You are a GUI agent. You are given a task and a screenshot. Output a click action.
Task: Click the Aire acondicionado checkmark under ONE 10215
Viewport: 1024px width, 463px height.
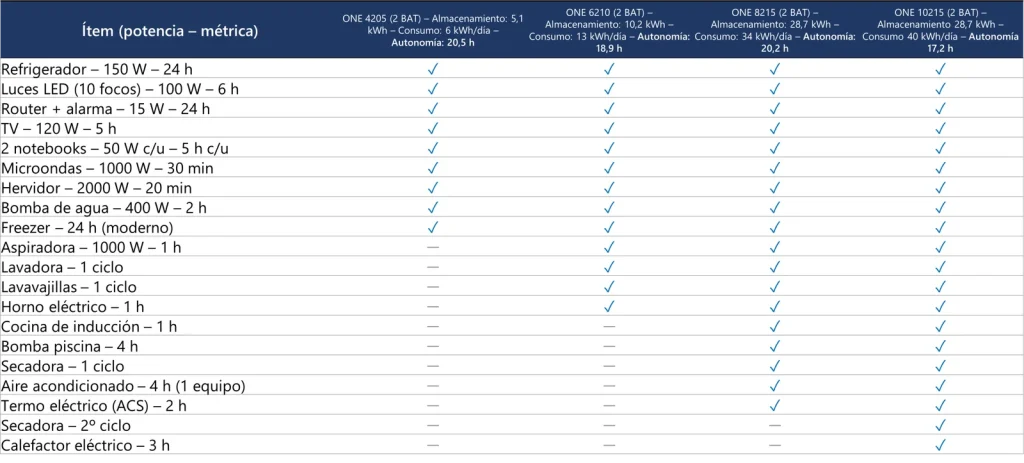[940, 386]
